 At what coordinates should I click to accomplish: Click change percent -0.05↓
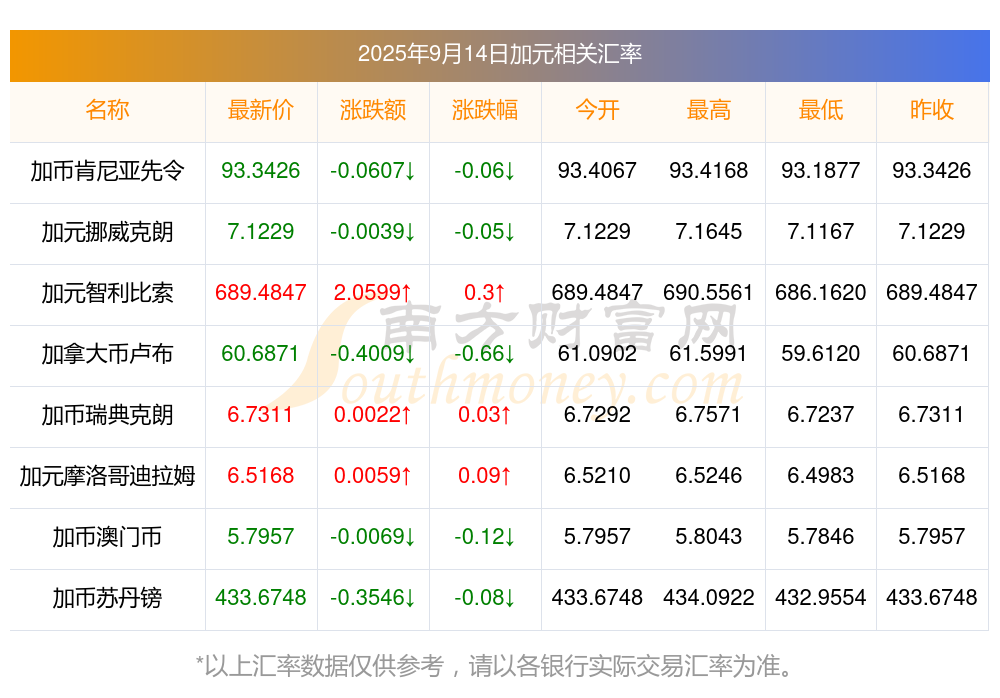tap(485, 232)
